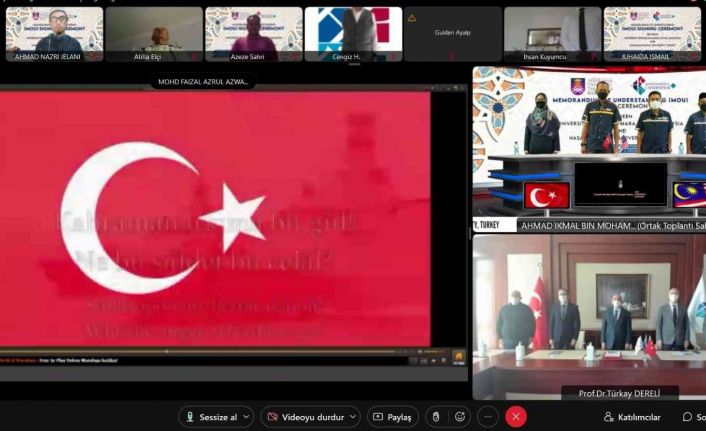Open the emoji reactions icon
706x431 pixels.
coord(461,416)
